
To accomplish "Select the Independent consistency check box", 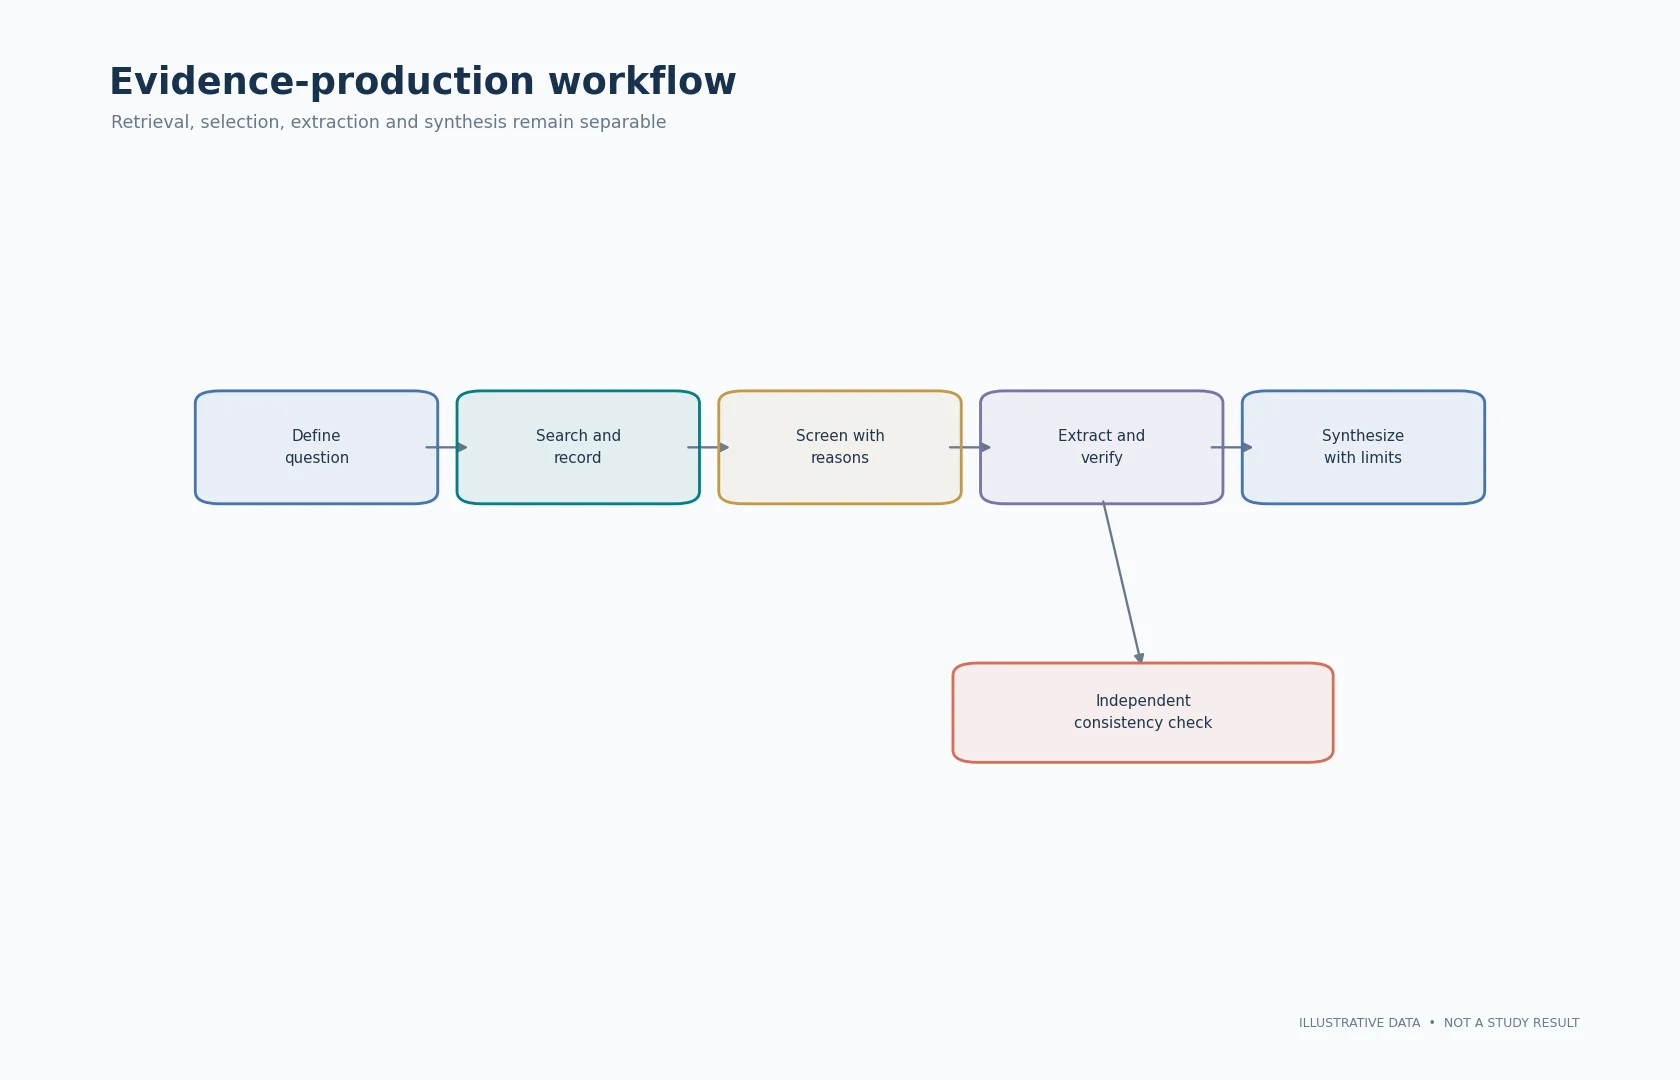I will 1143,712.
